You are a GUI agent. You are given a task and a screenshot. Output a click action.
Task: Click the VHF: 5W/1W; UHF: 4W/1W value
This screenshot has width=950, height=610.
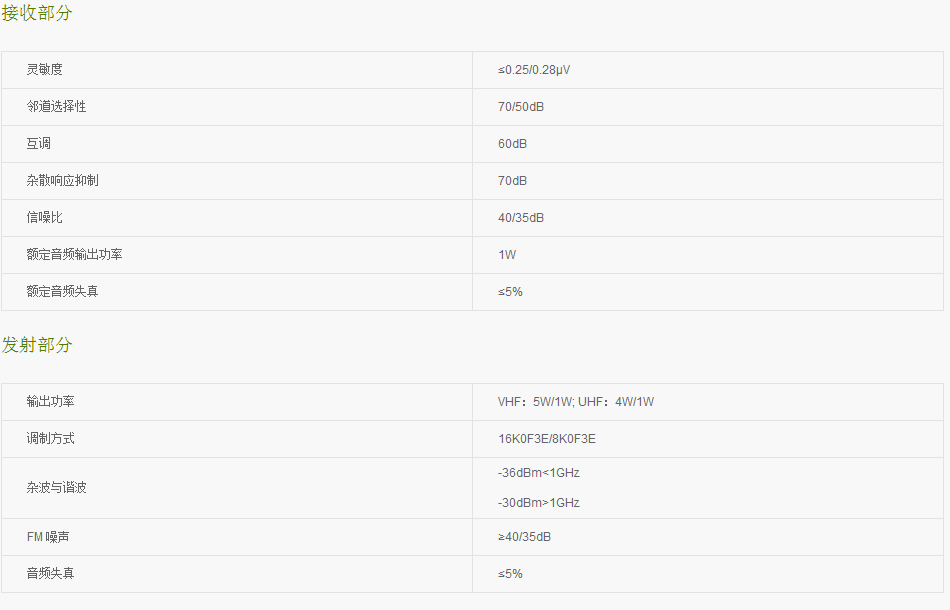click(x=576, y=402)
